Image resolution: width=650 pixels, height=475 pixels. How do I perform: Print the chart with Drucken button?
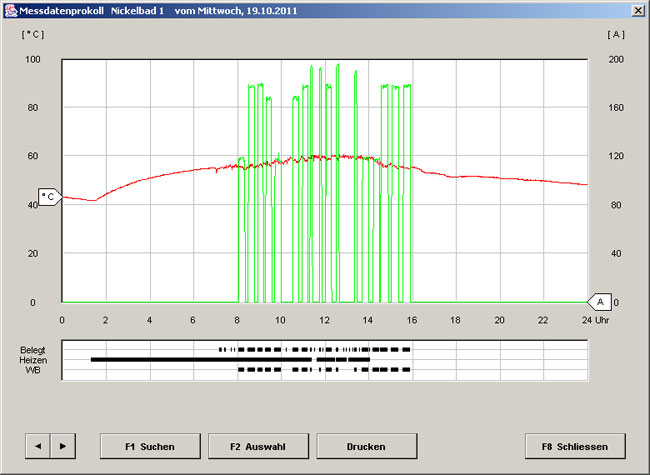click(366, 444)
